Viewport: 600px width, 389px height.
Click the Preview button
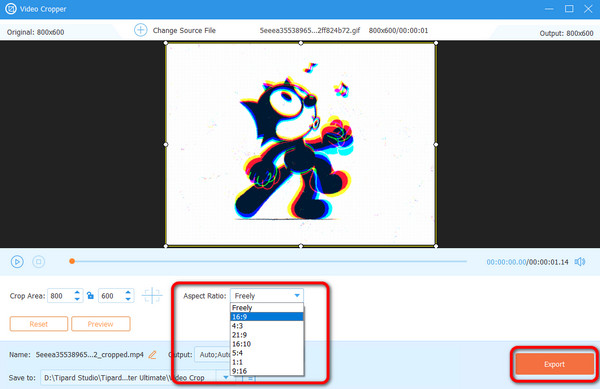coord(101,324)
